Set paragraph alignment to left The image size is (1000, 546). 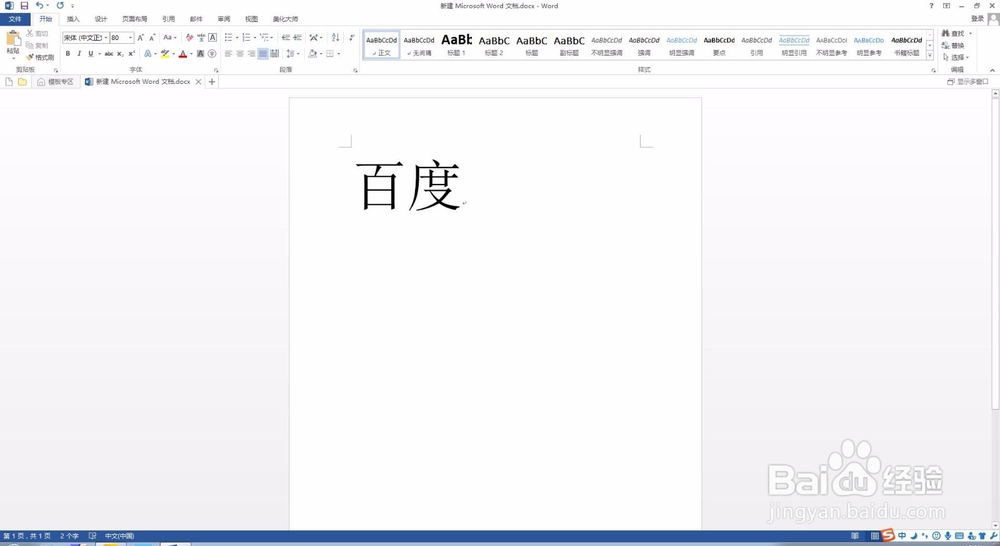coord(228,54)
